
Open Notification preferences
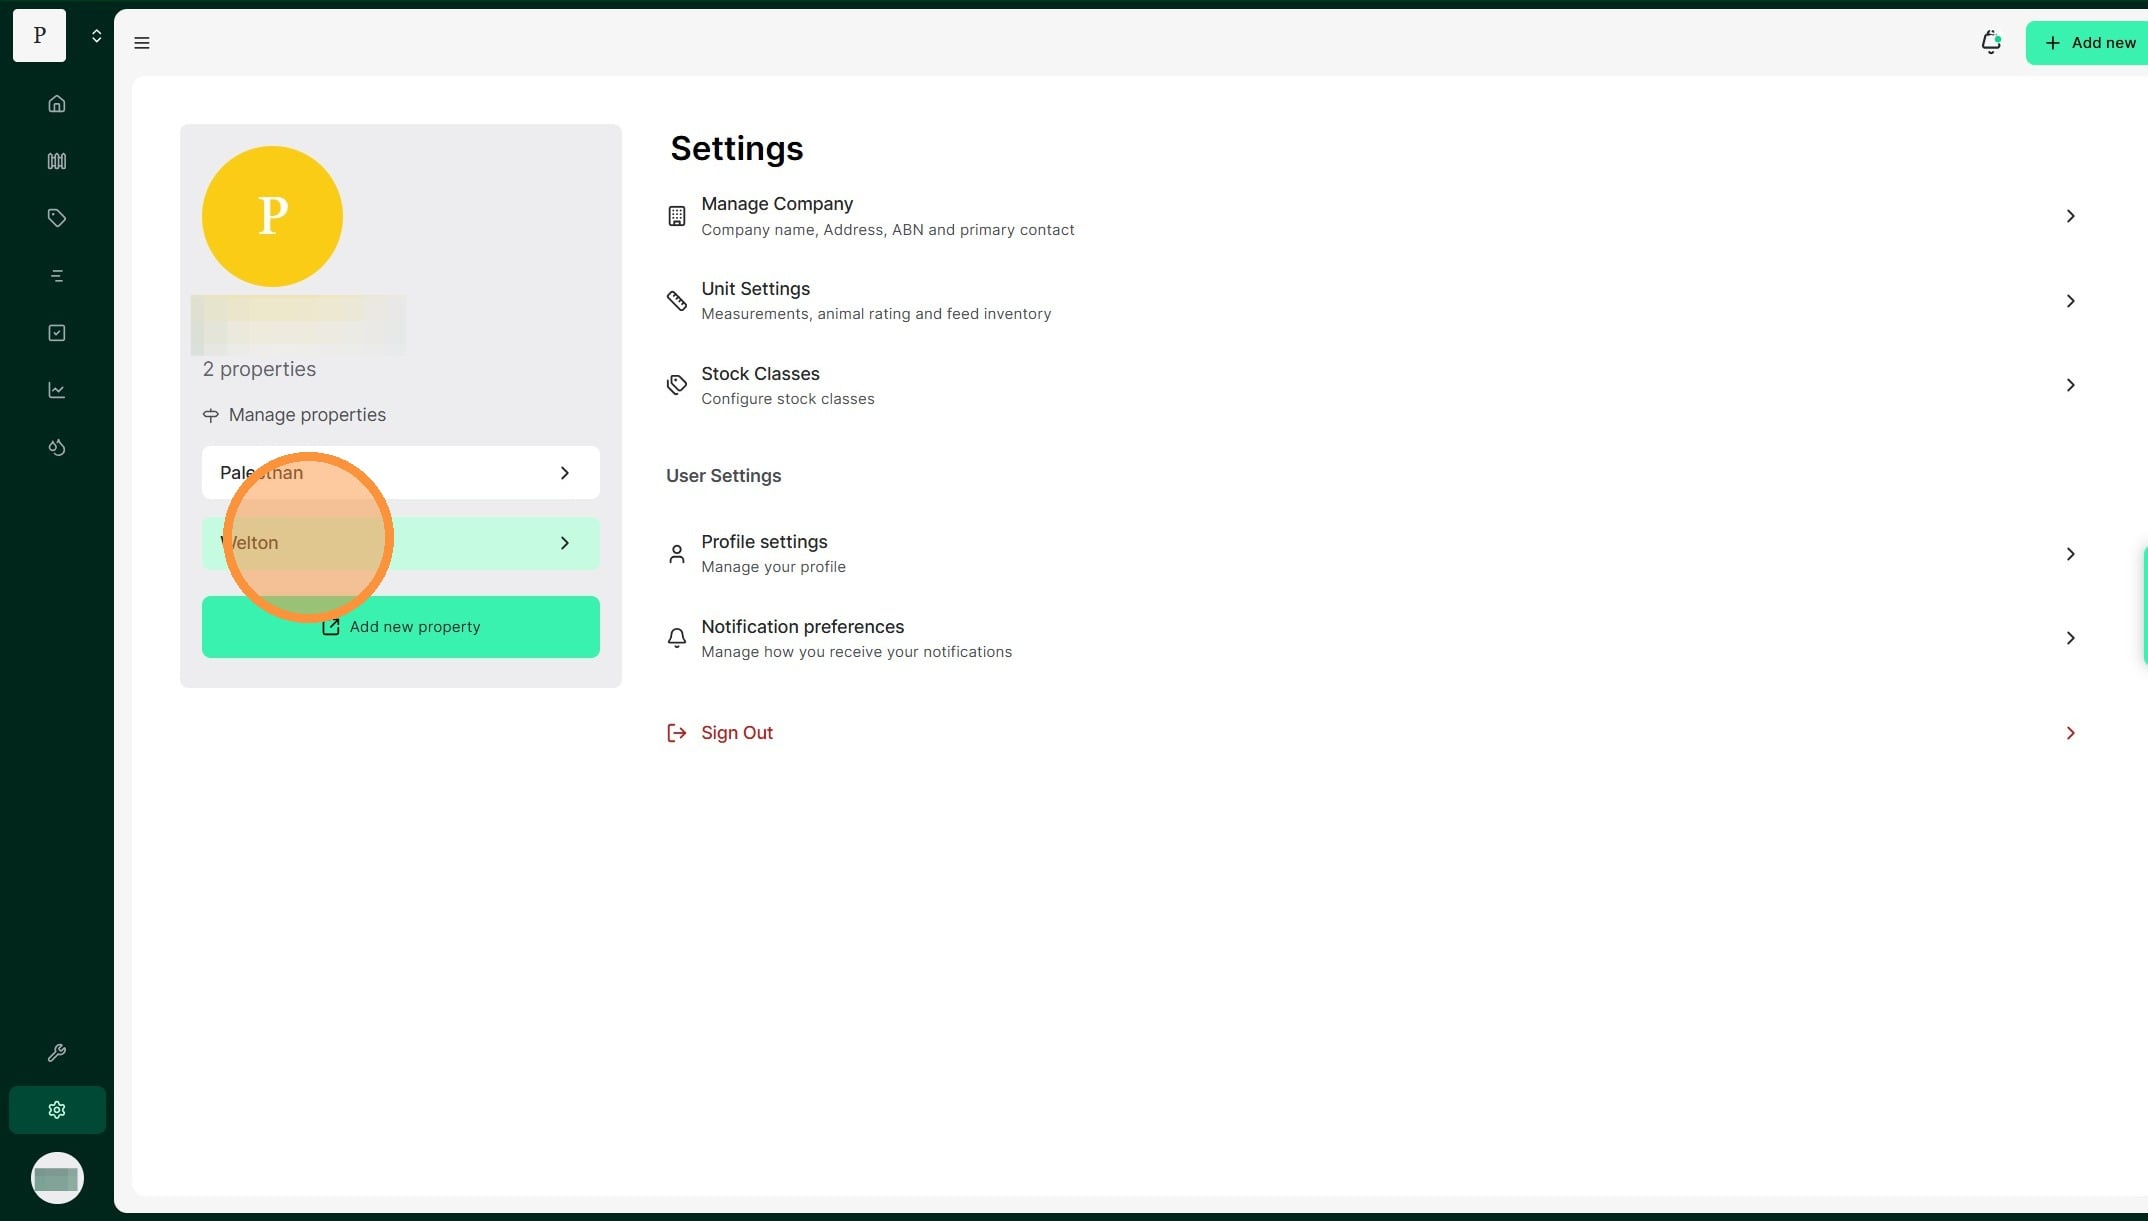click(802, 638)
